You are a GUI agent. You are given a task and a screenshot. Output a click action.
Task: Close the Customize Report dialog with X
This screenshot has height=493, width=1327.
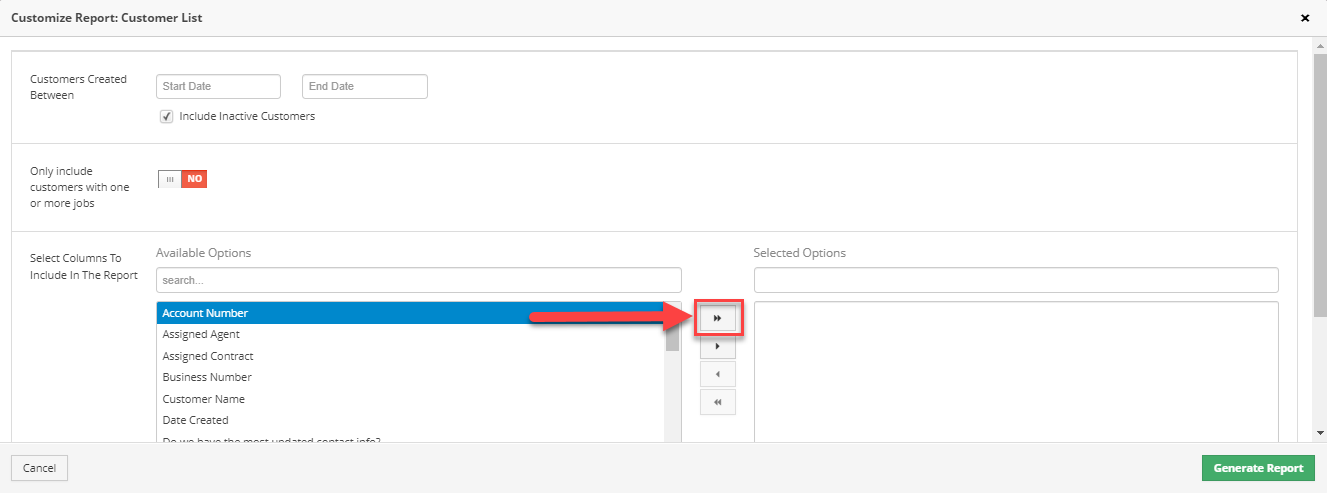1305,18
